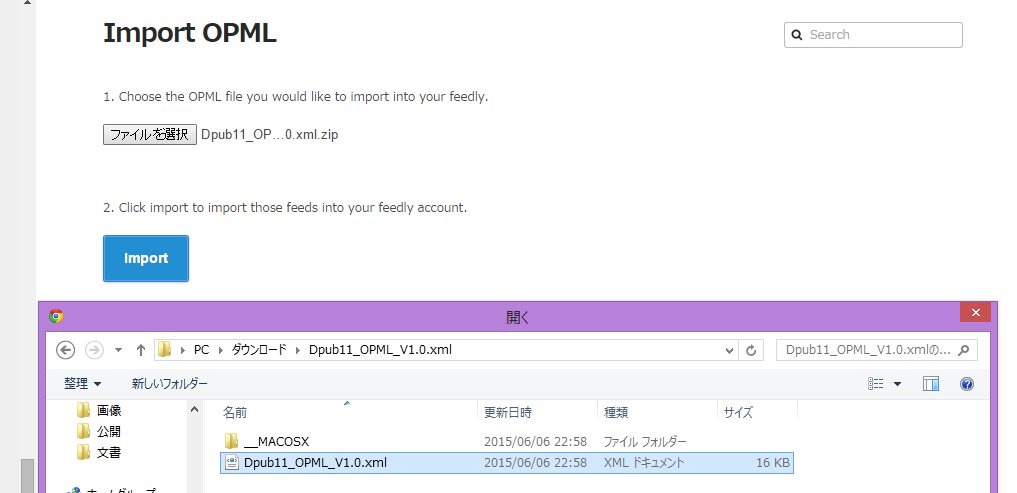
Task: Open address bar history dropdown
Action: [x=730, y=350]
